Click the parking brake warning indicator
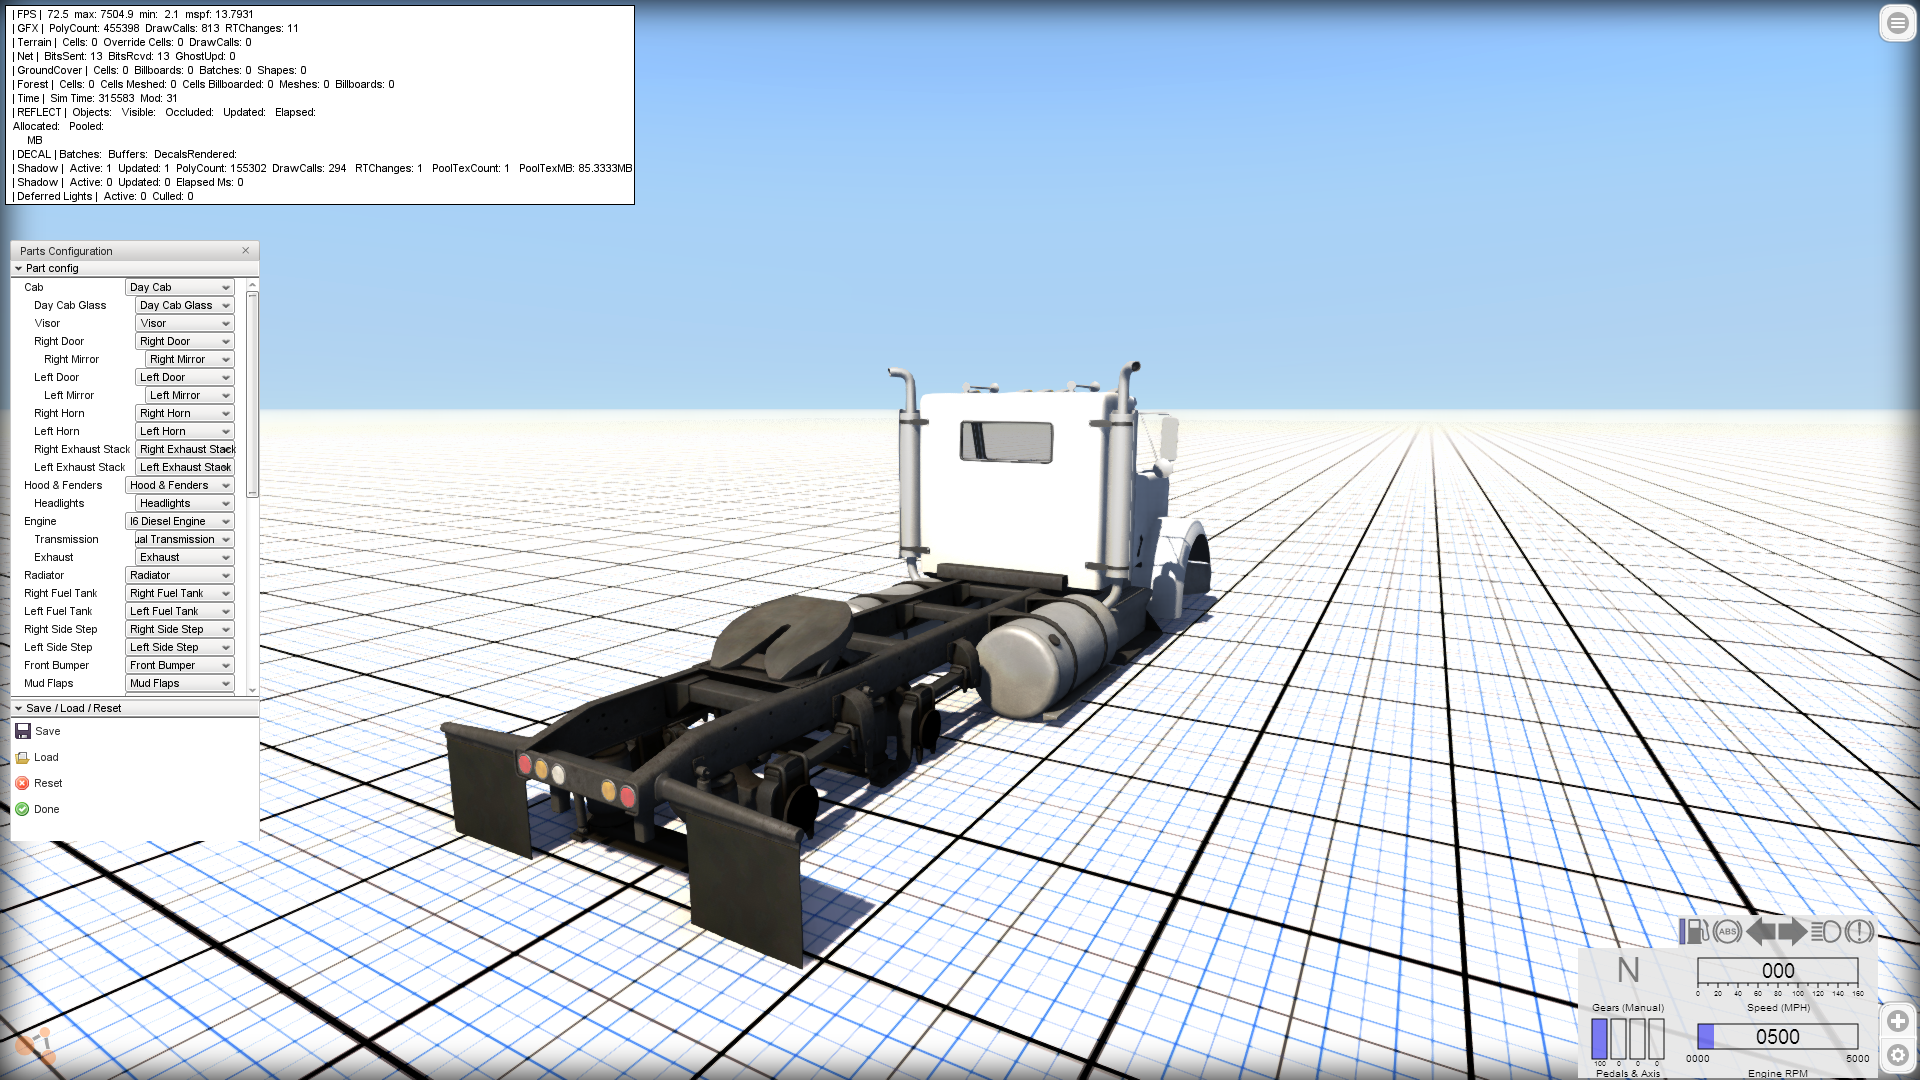This screenshot has width=1920, height=1080. (x=1859, y=931)
